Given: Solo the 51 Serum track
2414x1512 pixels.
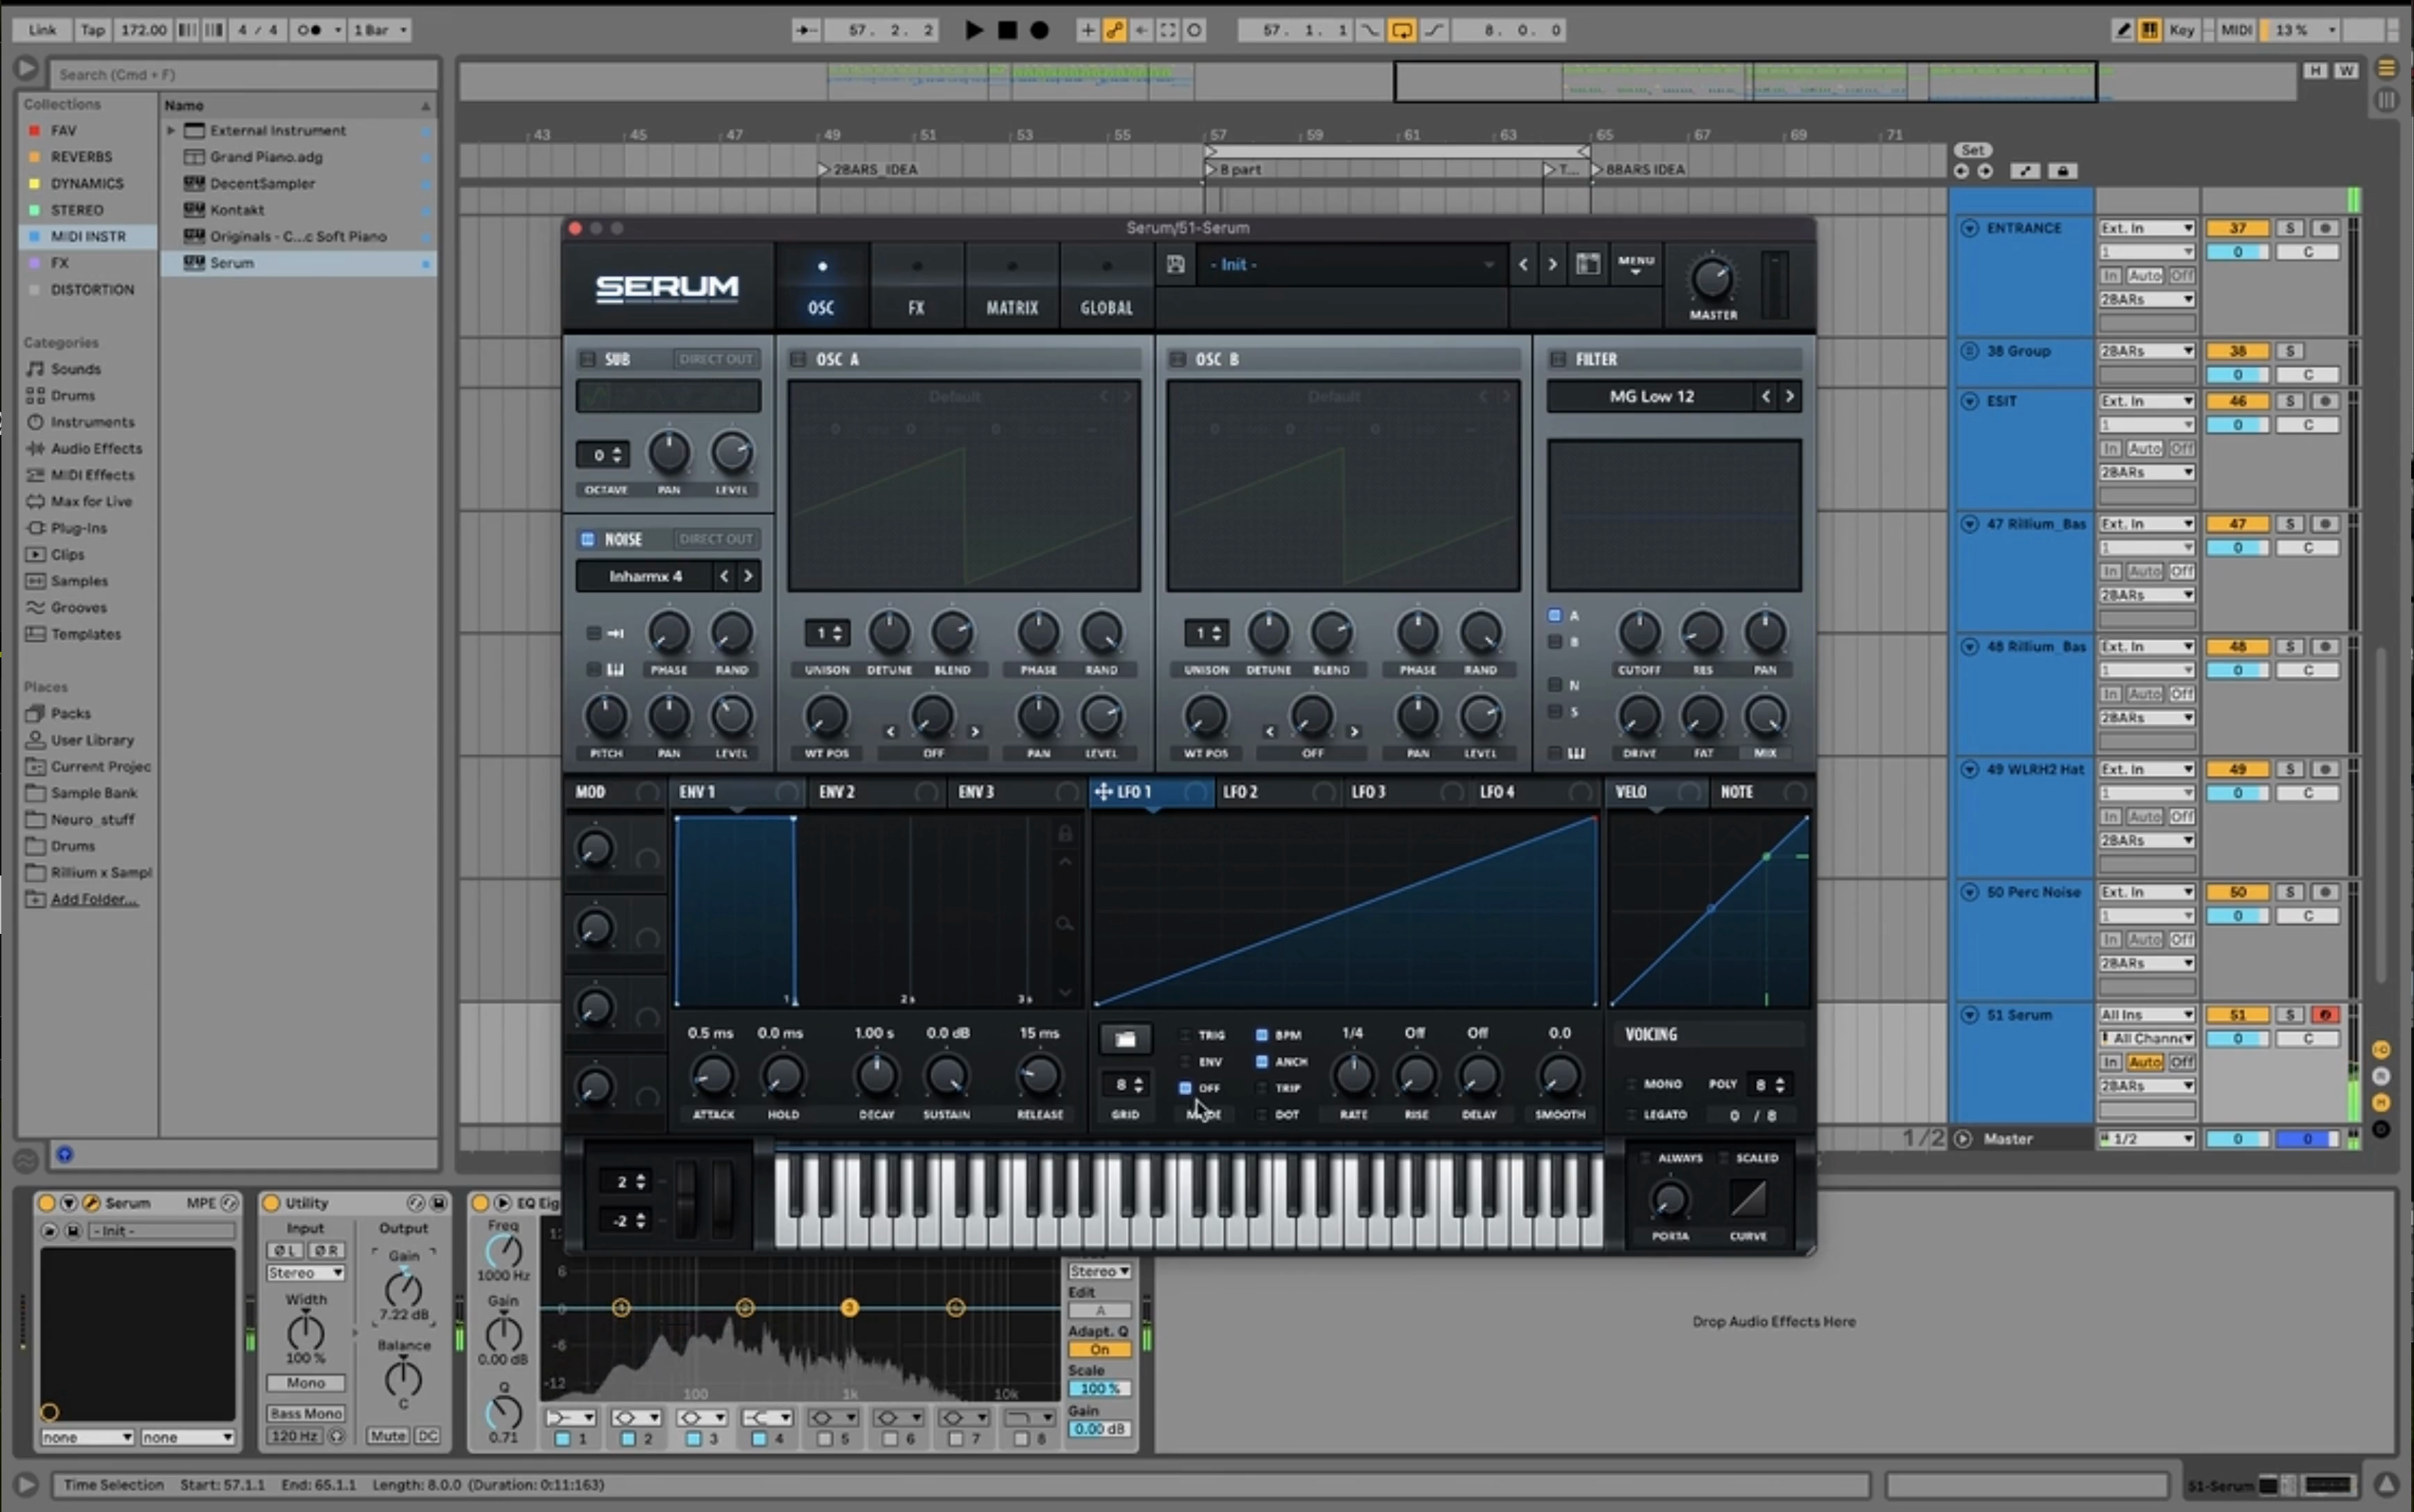Looking at the screenshot, I should [x=2290, y=1015].
